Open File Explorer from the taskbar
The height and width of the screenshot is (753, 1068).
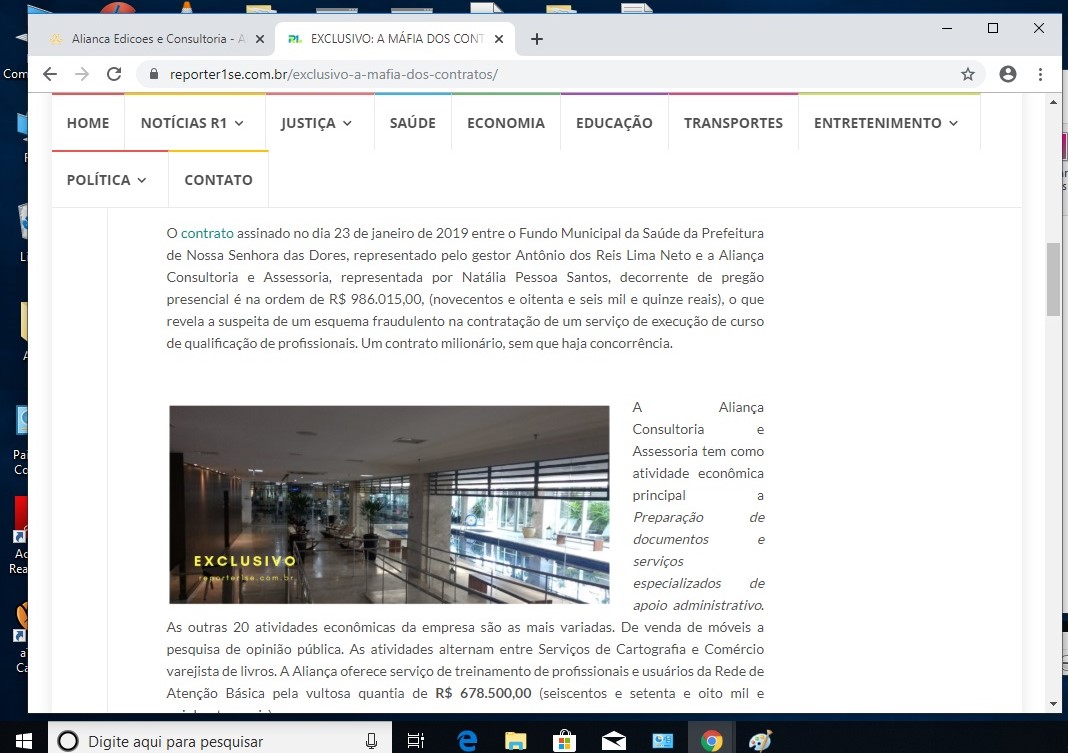click(515, 740)
